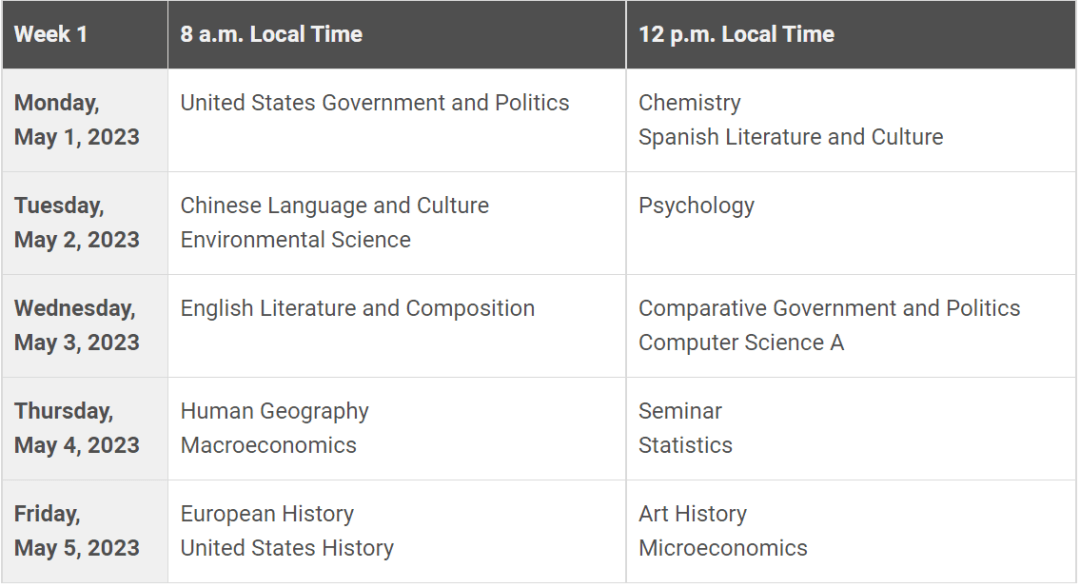Click the Psychology exam entry
Screen dimensions: 1080x588
point(697,206)
